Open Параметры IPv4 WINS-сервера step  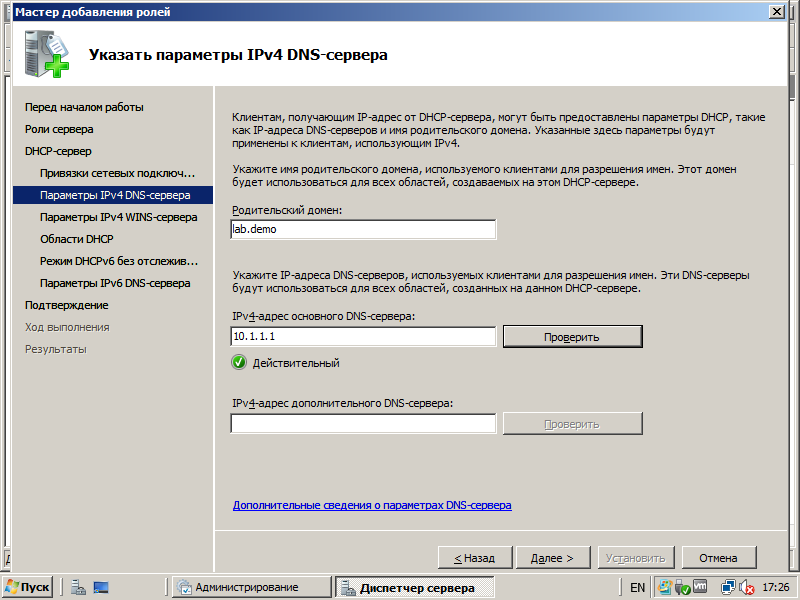click(118, 217)
